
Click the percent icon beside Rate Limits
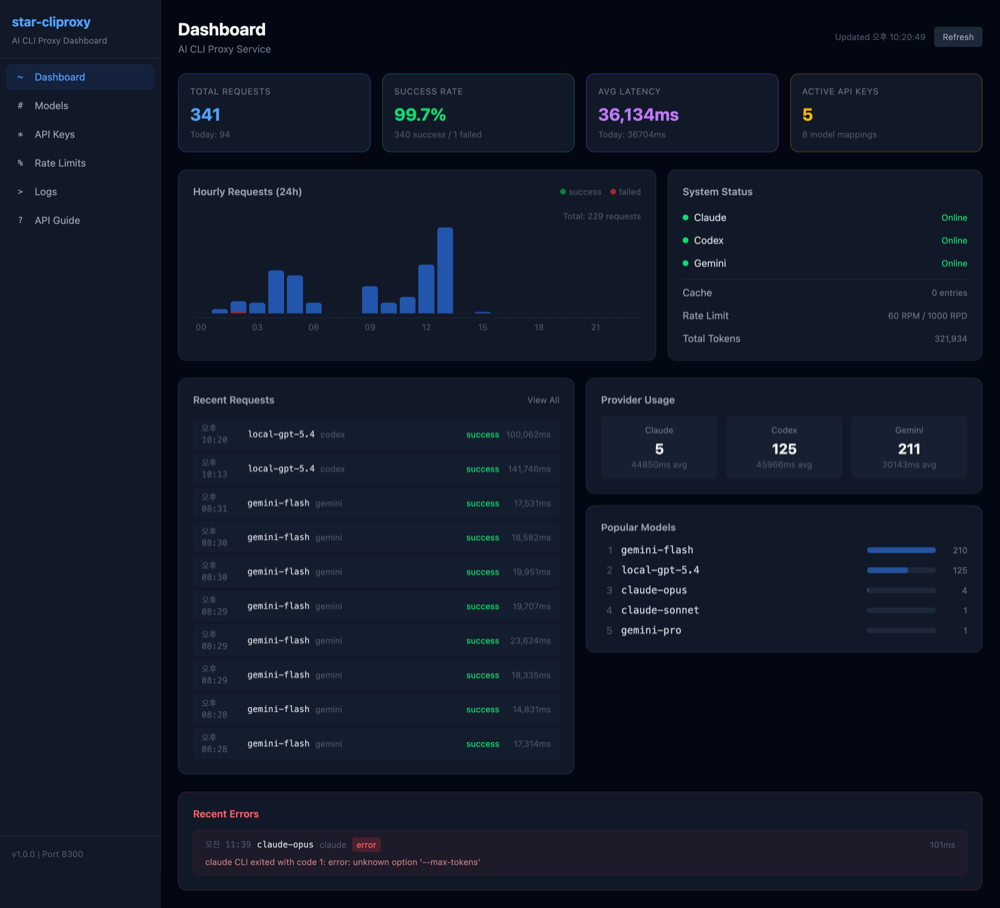click(20, 163)
